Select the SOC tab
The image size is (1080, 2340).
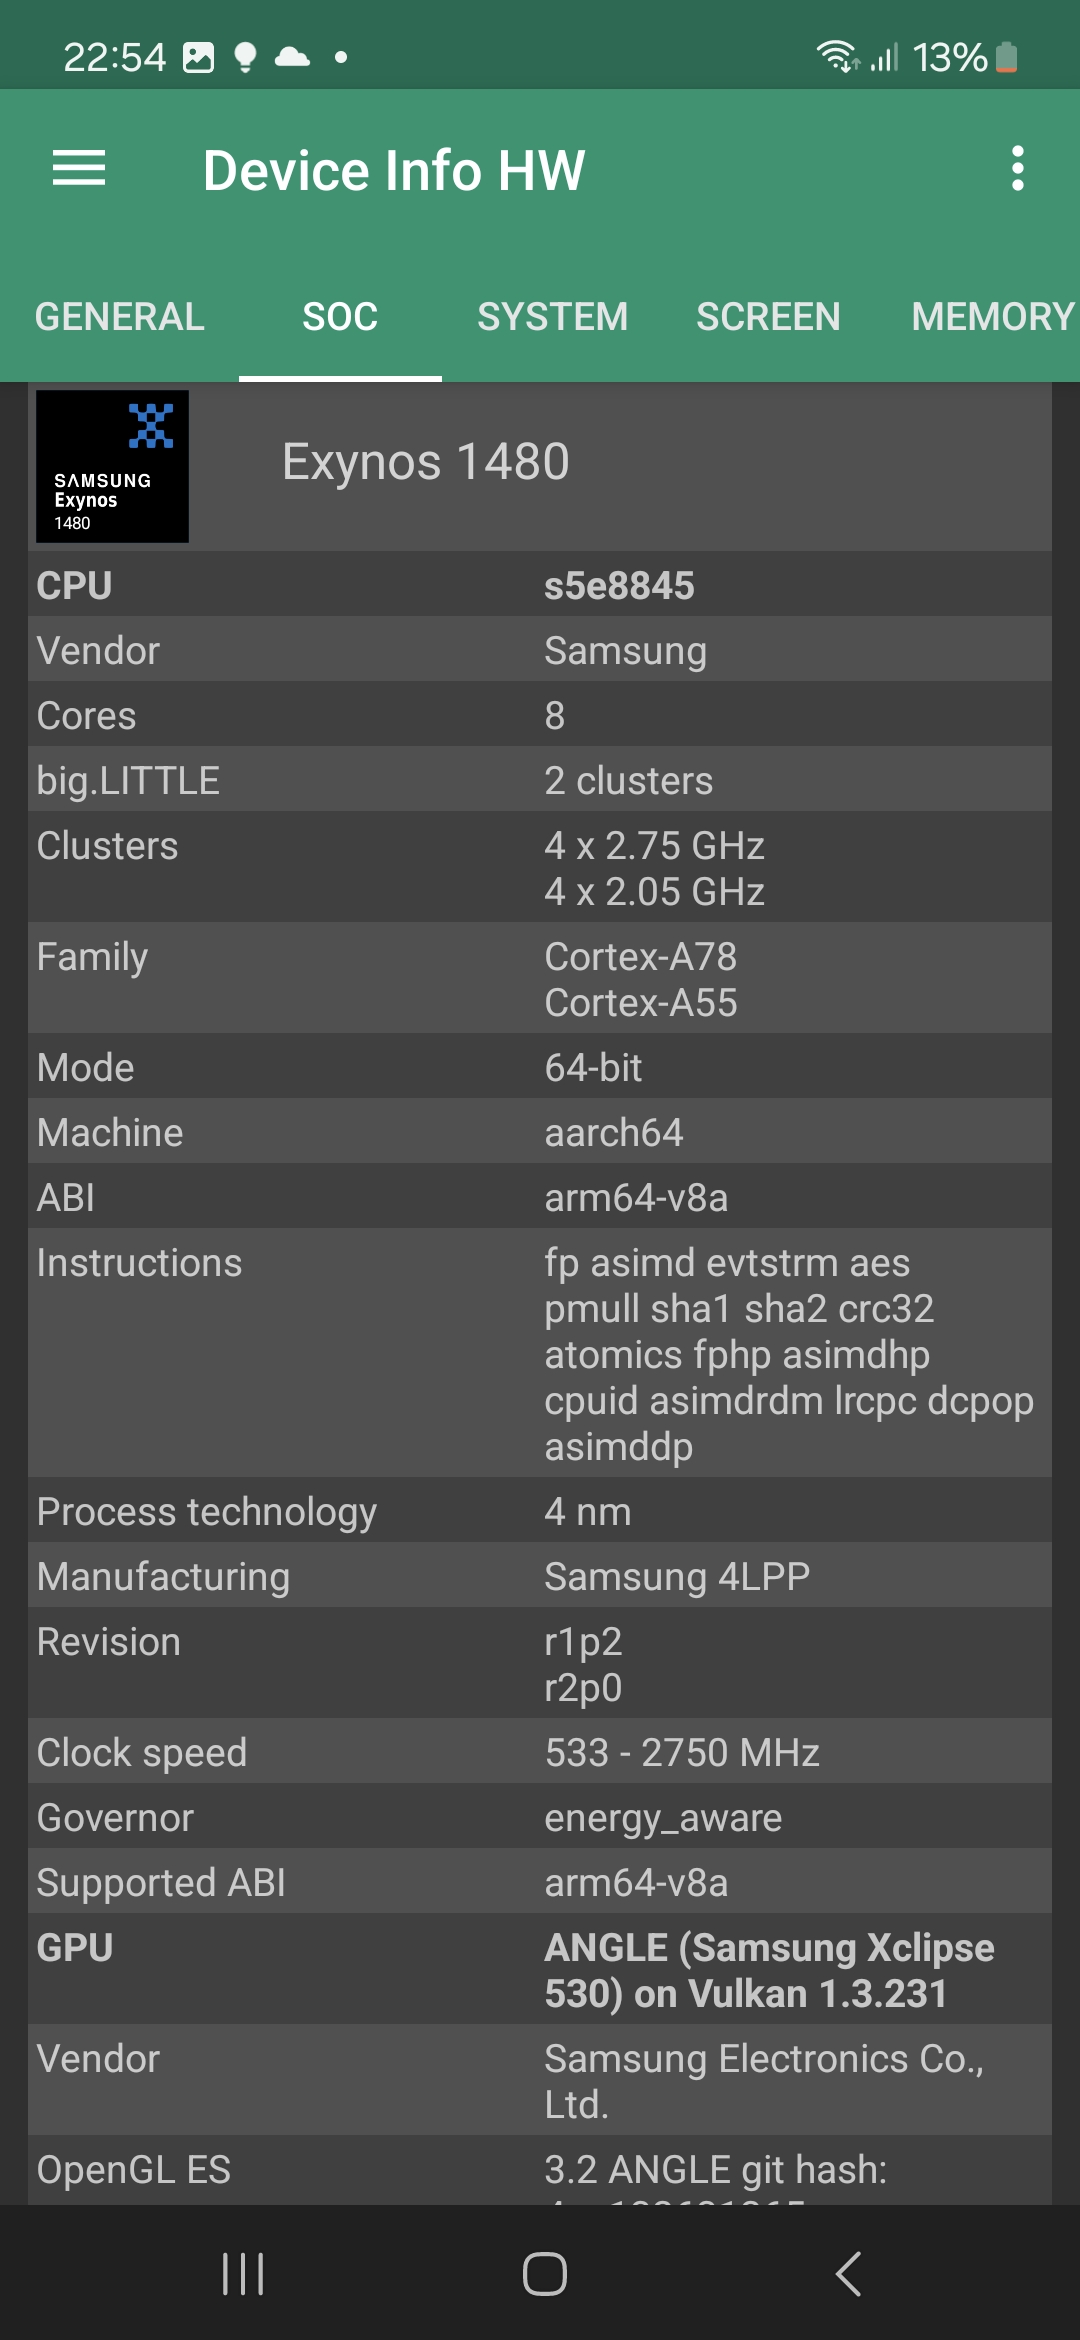click(340, 317)
